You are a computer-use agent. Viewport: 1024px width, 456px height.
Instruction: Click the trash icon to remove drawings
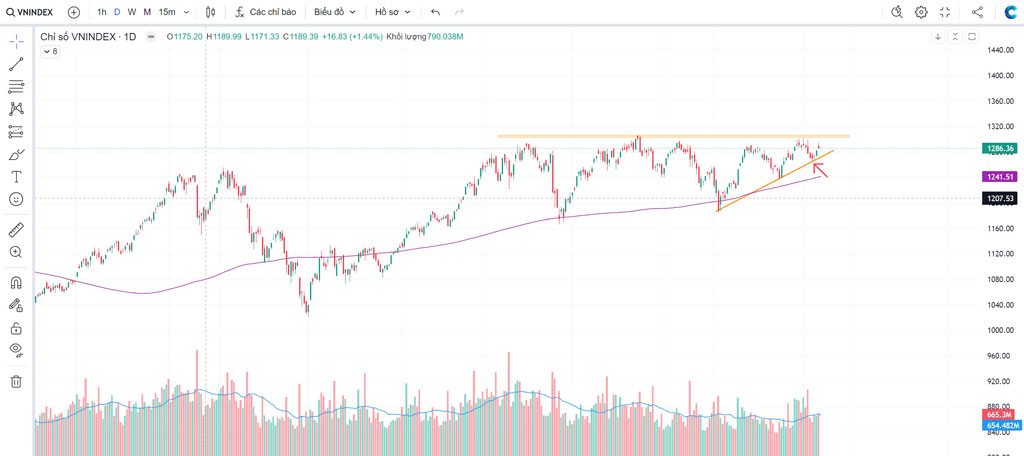(16, 381)
